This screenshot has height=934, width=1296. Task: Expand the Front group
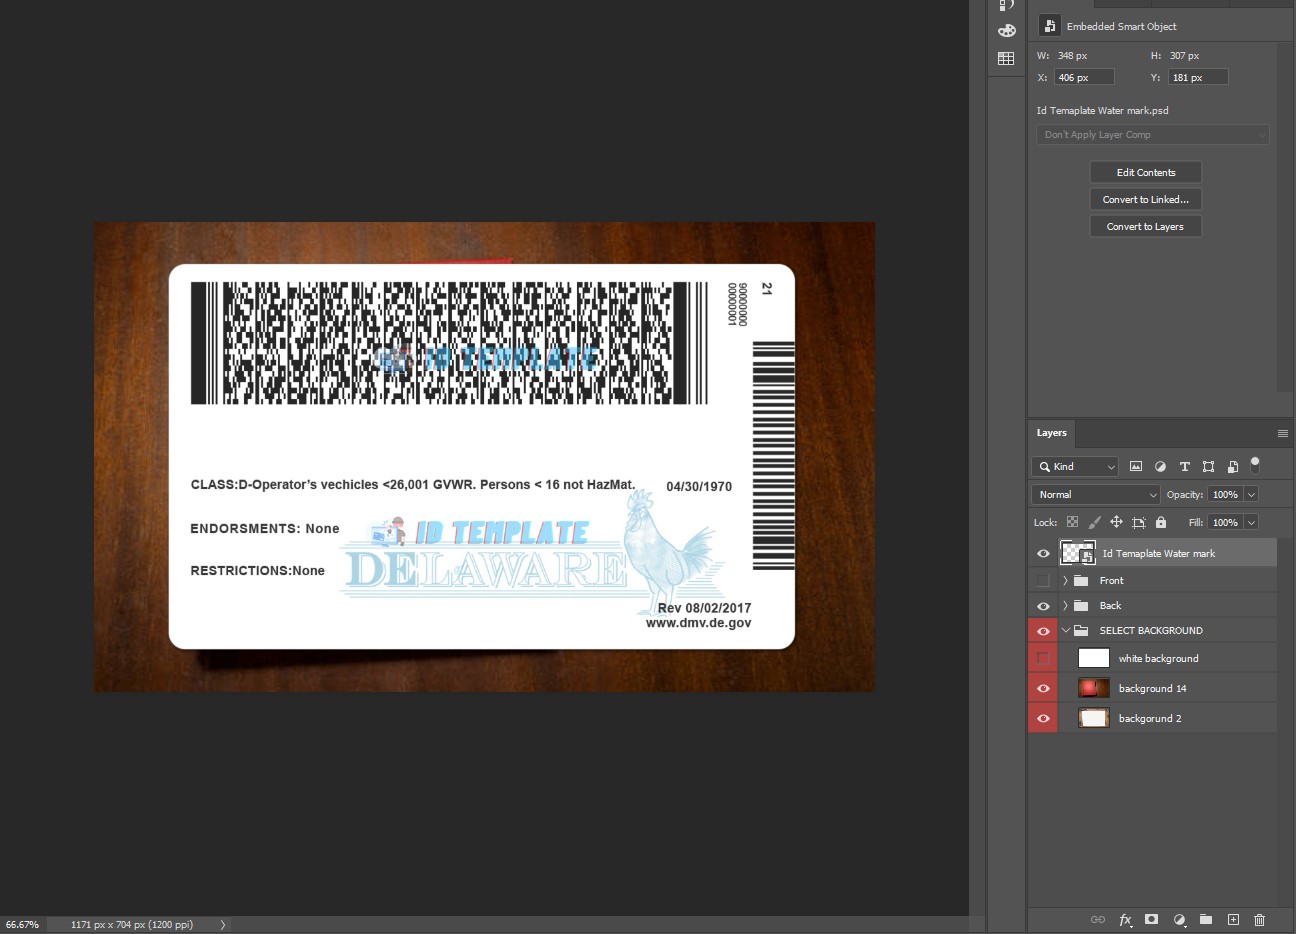click(1065, 580)
